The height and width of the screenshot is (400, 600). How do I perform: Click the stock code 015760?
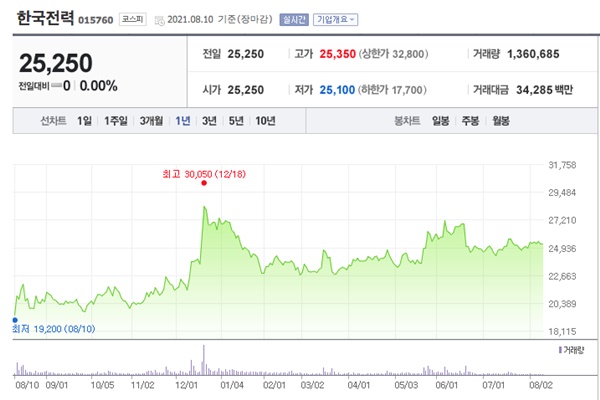click(96, 20)
